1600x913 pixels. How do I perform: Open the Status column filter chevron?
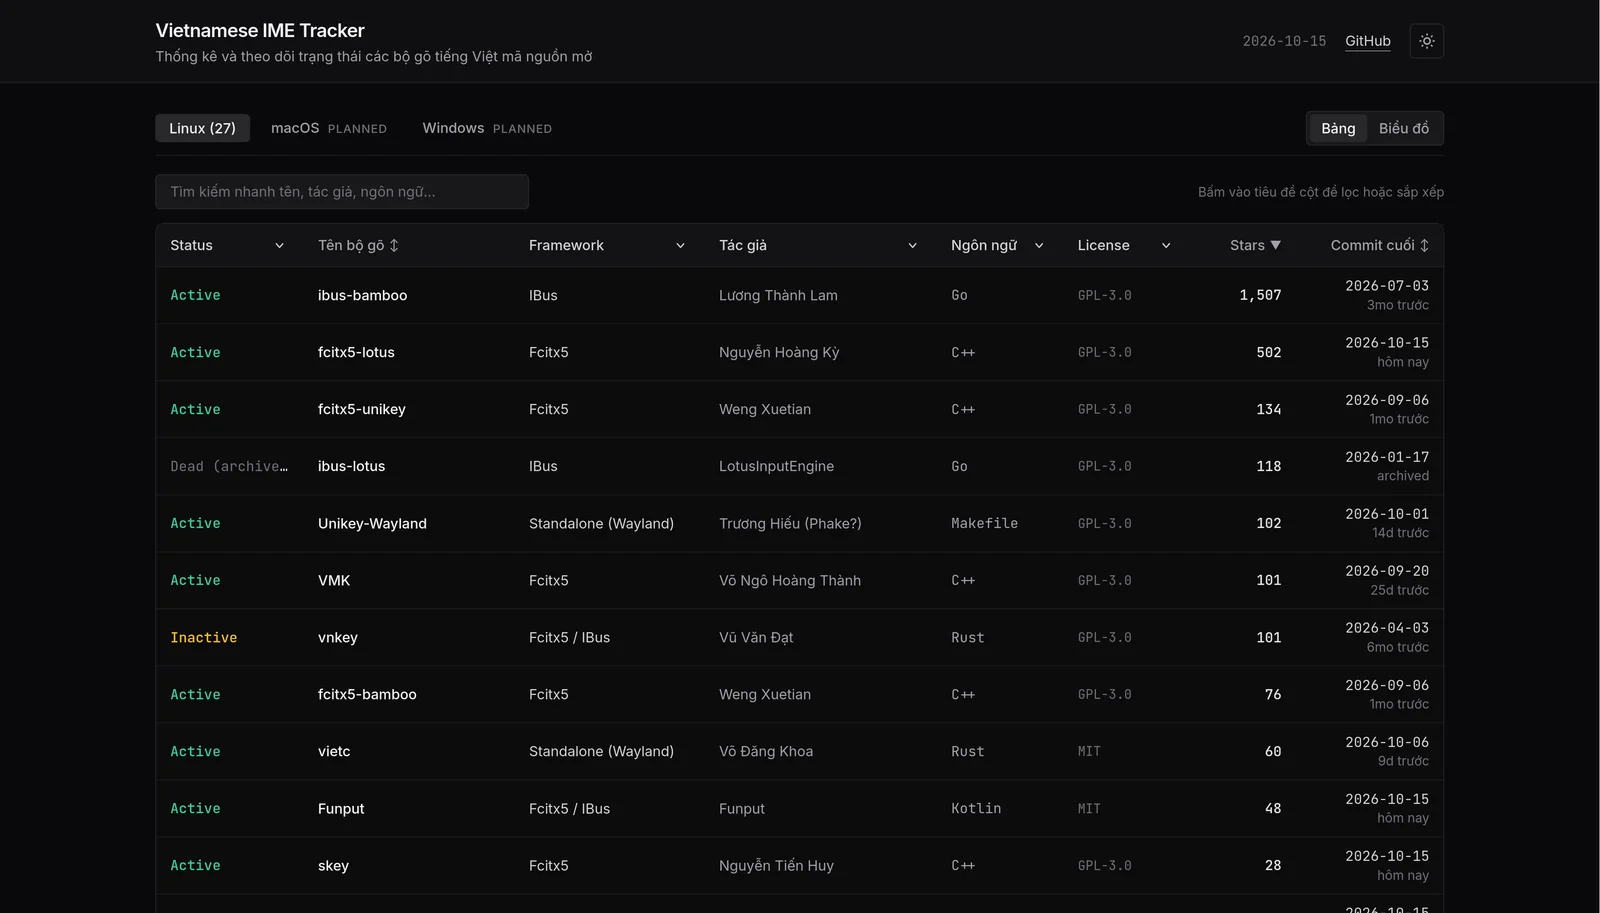279,246
